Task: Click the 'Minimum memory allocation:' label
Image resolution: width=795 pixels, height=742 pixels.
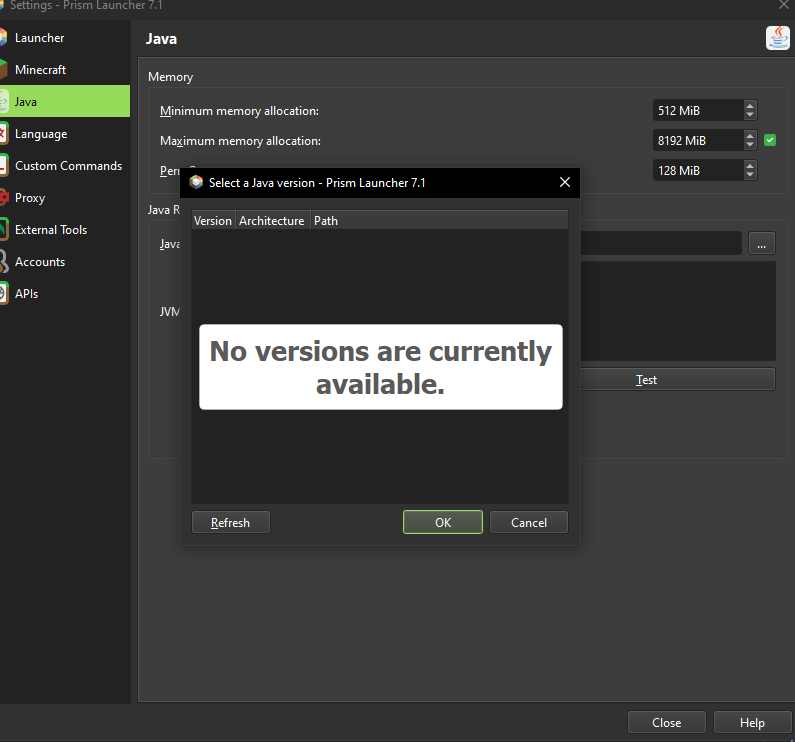Action: (x=239, y=111)
